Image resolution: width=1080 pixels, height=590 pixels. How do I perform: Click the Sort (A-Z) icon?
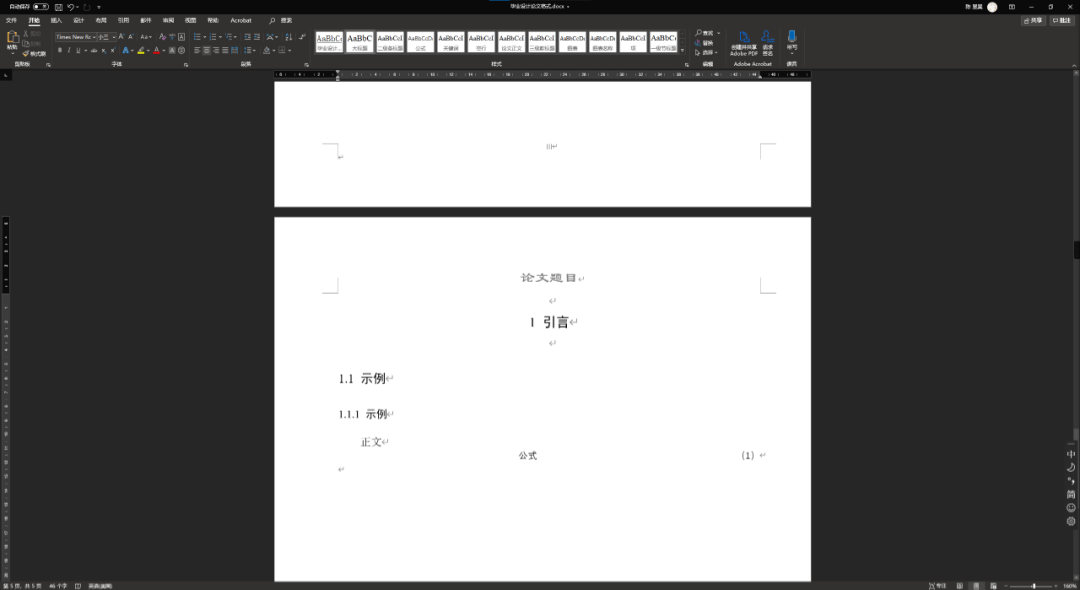(289, 36)
